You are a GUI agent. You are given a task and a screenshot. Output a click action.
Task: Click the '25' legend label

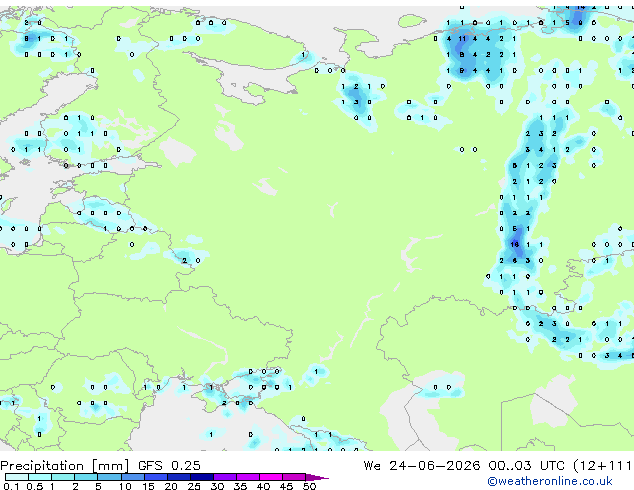point(194,486)
